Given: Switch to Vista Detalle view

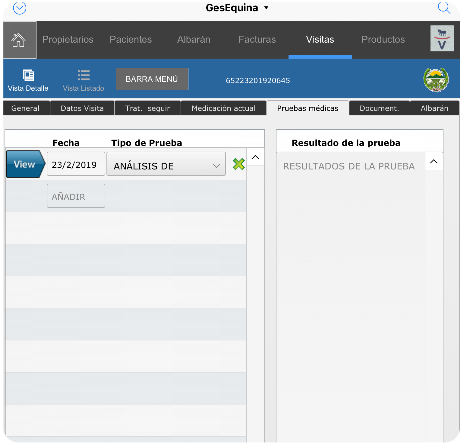Looking at the screenshot, I should pyautogui.click(x=28, y=80).
